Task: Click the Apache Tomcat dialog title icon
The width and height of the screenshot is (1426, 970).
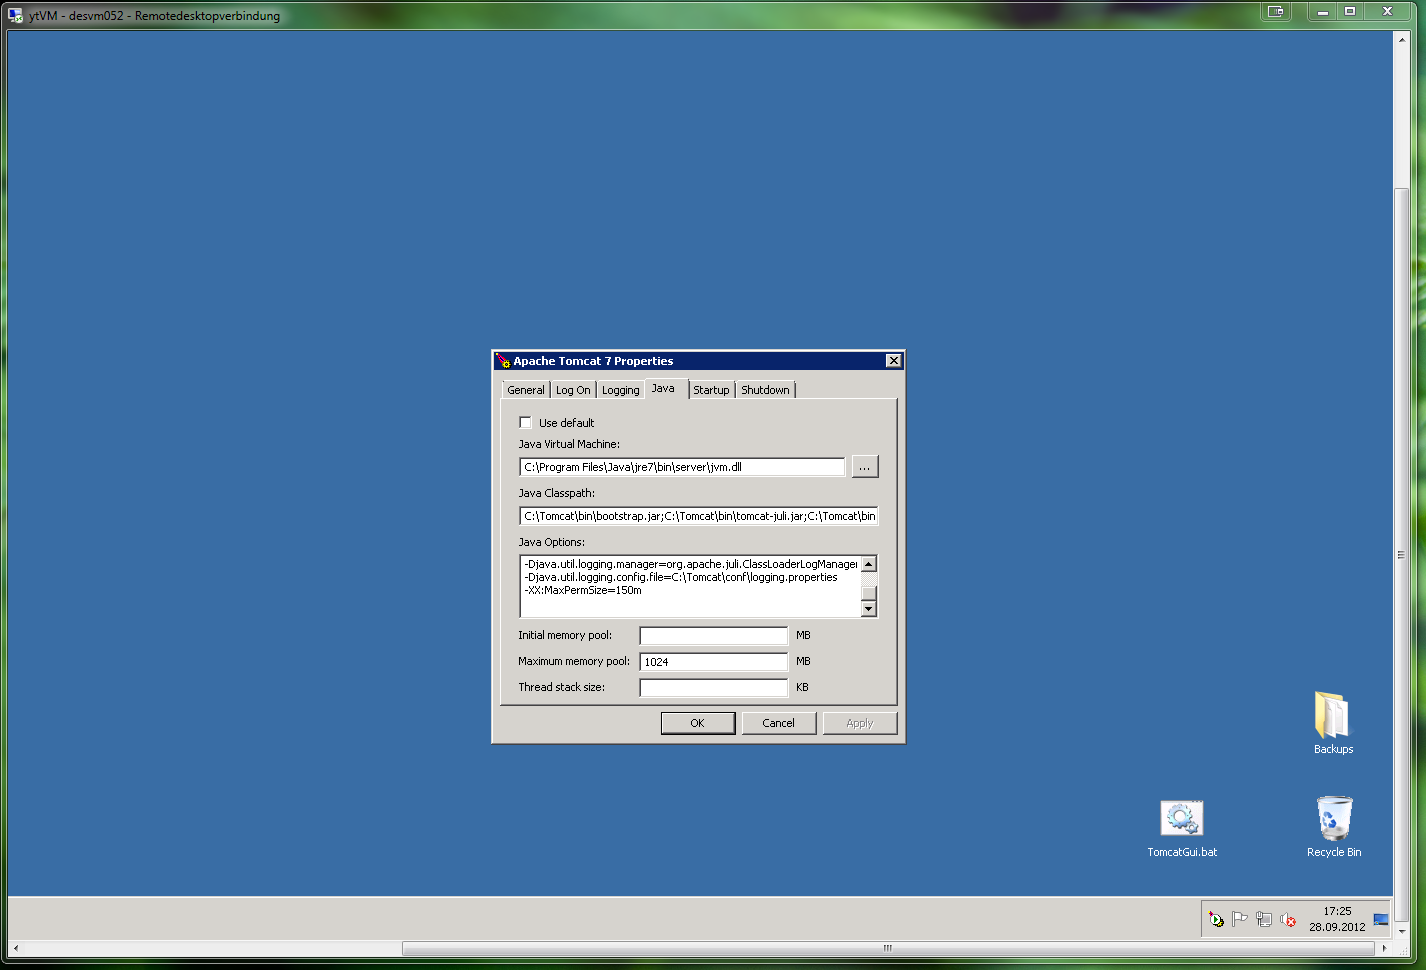Action: [x=503, y=361]
